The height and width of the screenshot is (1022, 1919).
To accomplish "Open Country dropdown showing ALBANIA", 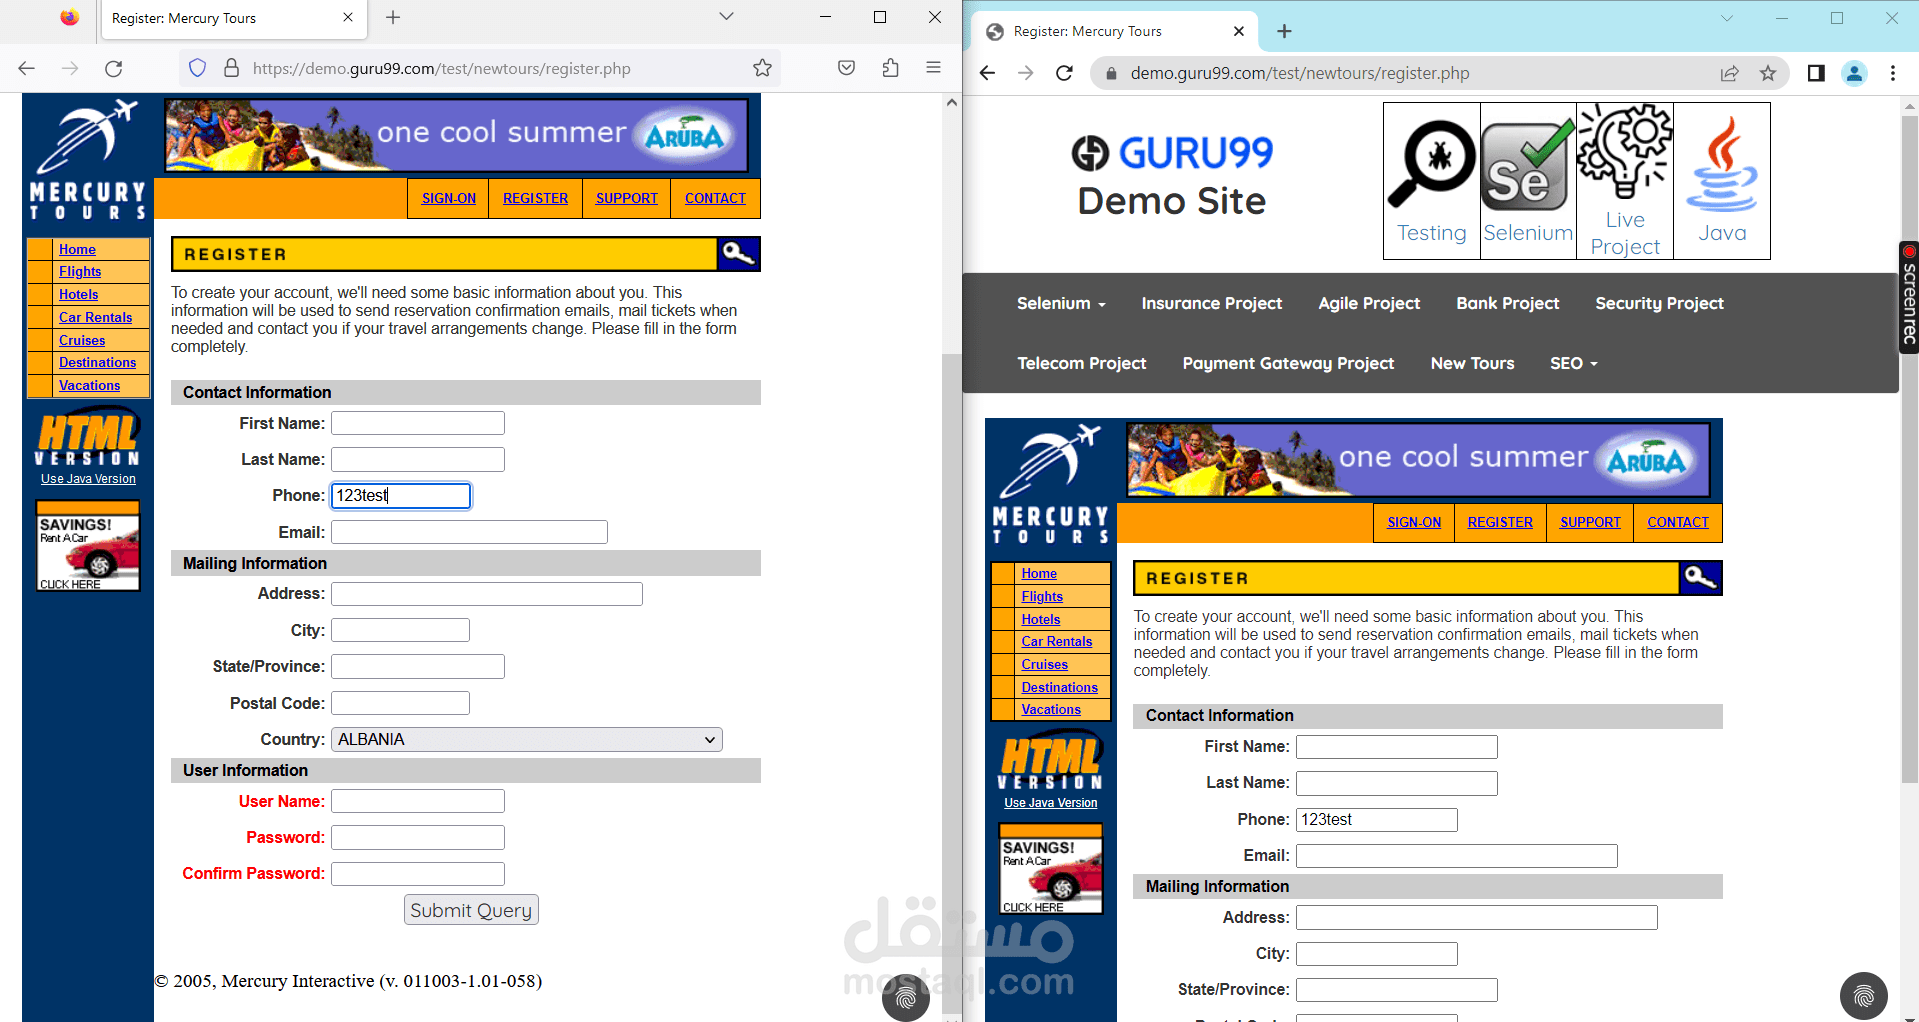I will point(527,739).
